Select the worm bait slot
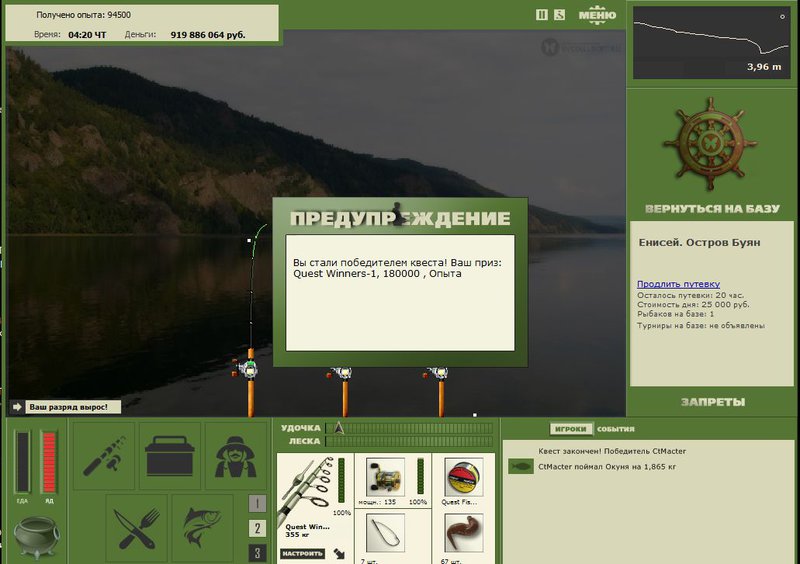The image size is (800, 564). (x=464, y=533)
